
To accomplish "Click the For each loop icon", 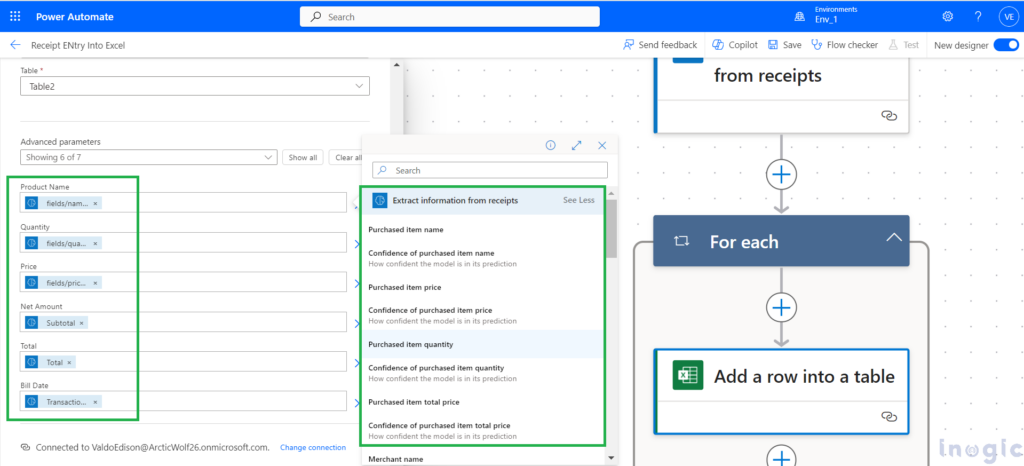I will pos(681,241).
